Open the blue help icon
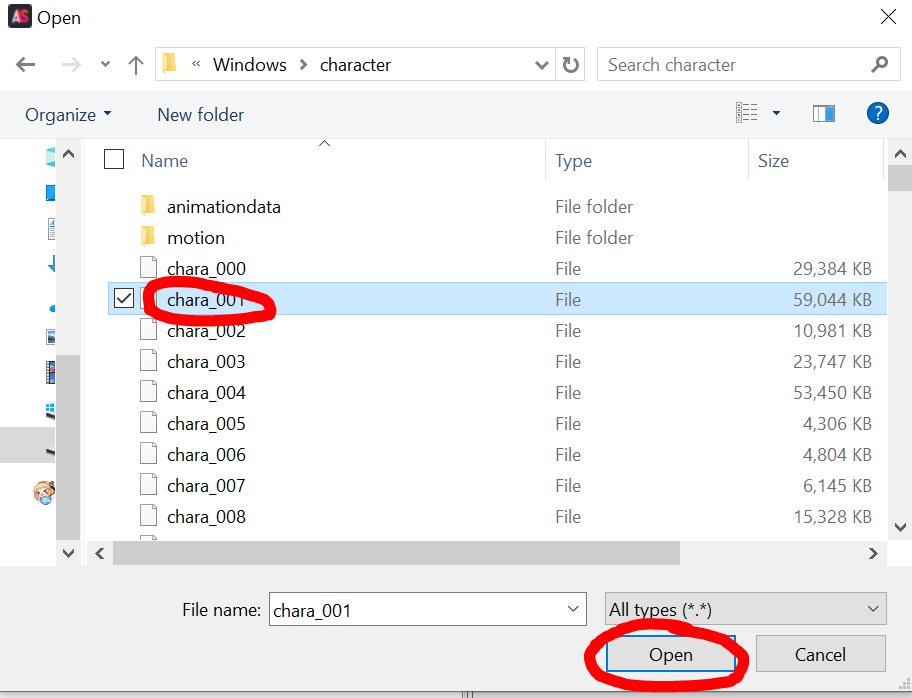The width and height of the screenshot is (912, 698). (x=877, y=113)
